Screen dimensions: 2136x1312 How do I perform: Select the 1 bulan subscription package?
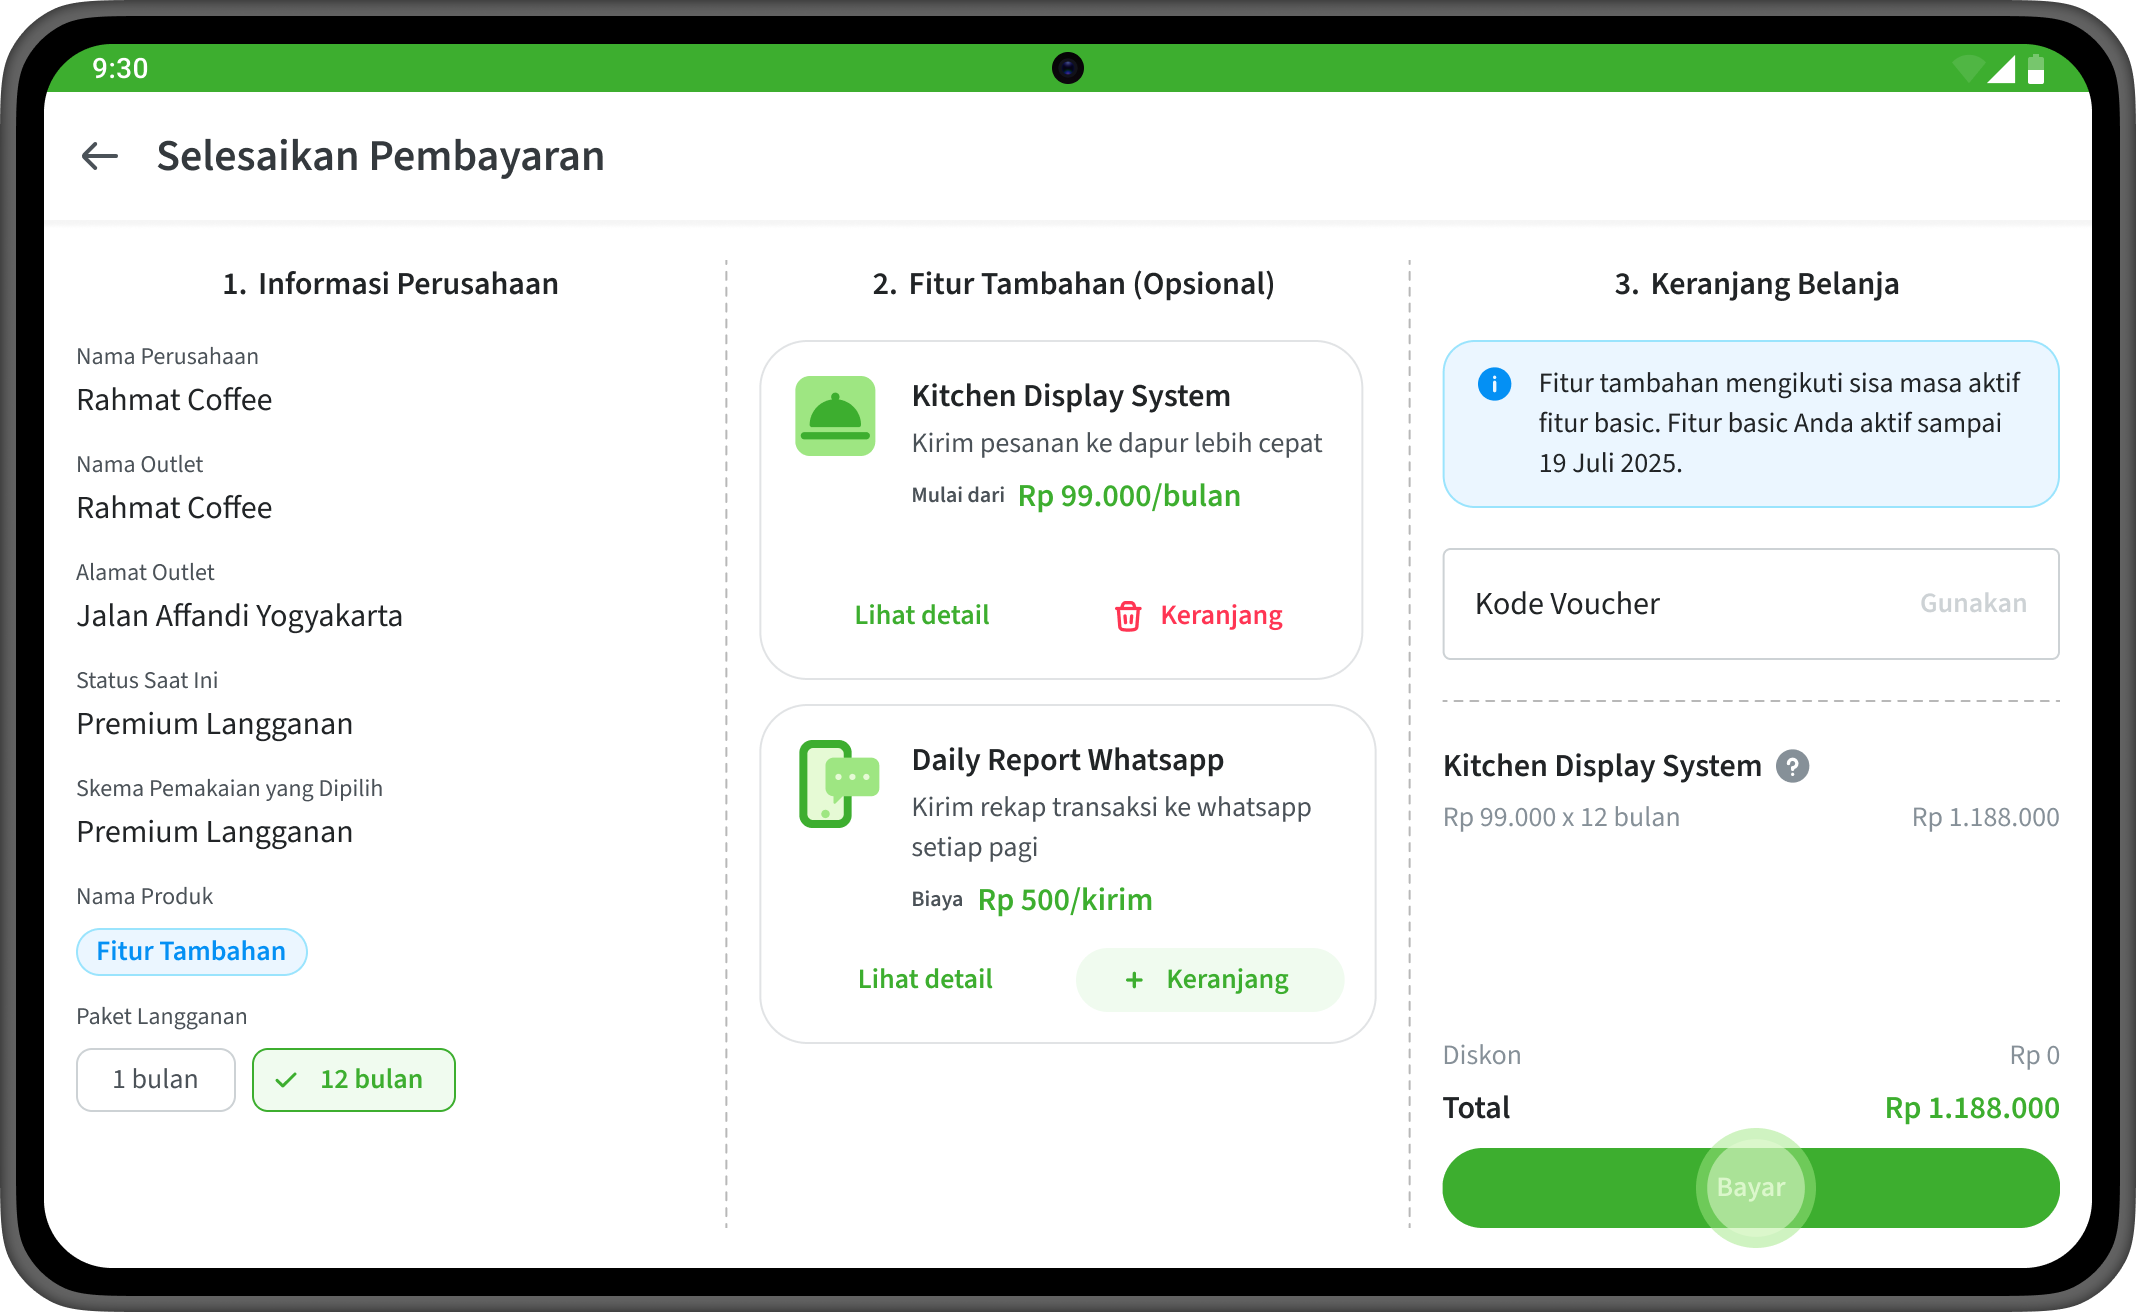[x=156, y=1080]
